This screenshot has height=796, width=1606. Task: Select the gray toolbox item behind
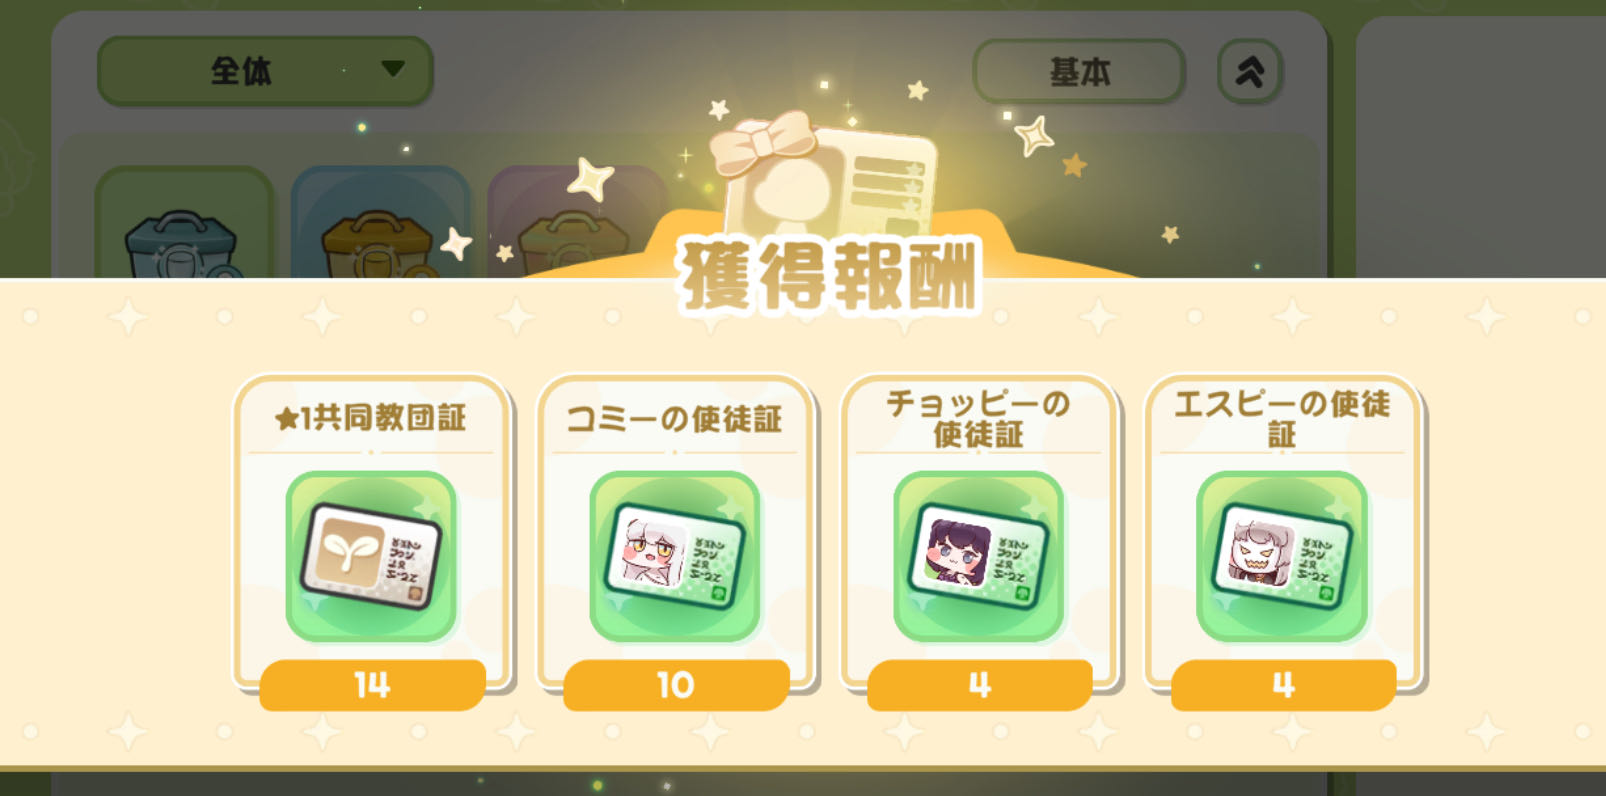pos(184,224)
